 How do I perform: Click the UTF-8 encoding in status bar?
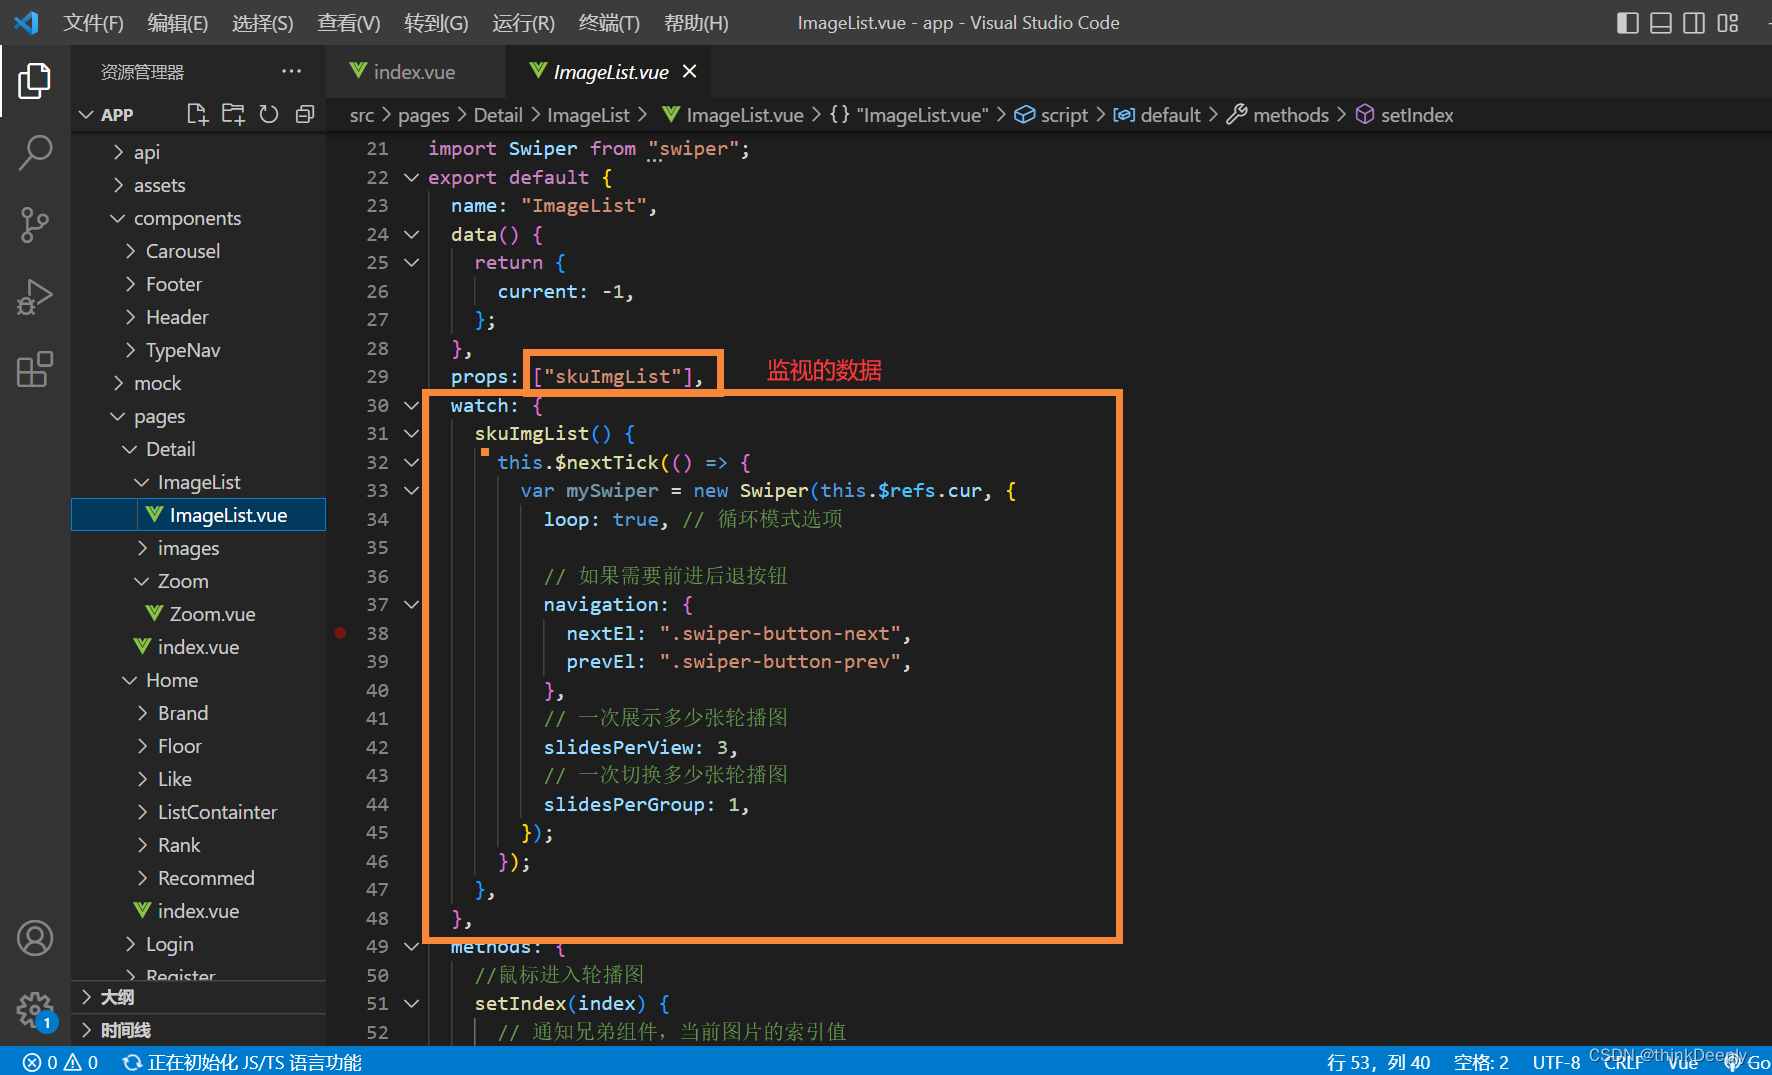[x=1556, y=1062]
